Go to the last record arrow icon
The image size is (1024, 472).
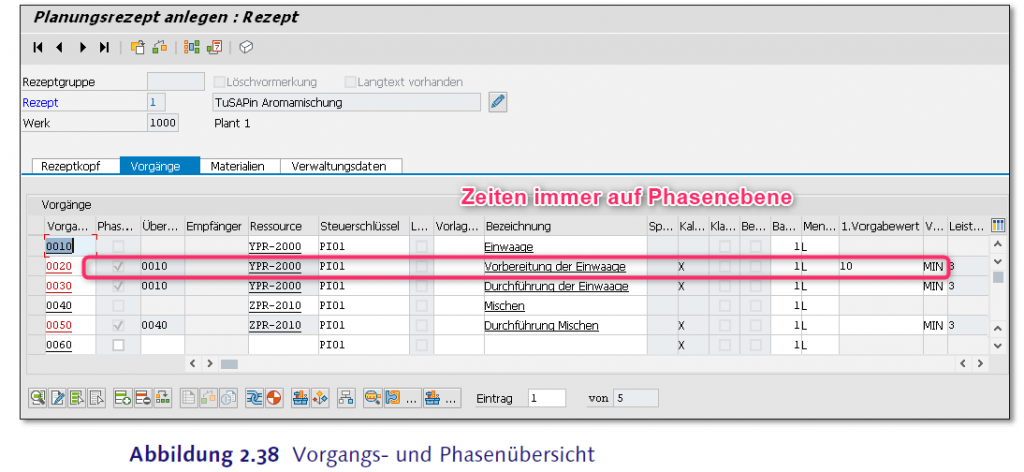click(103, 47)
